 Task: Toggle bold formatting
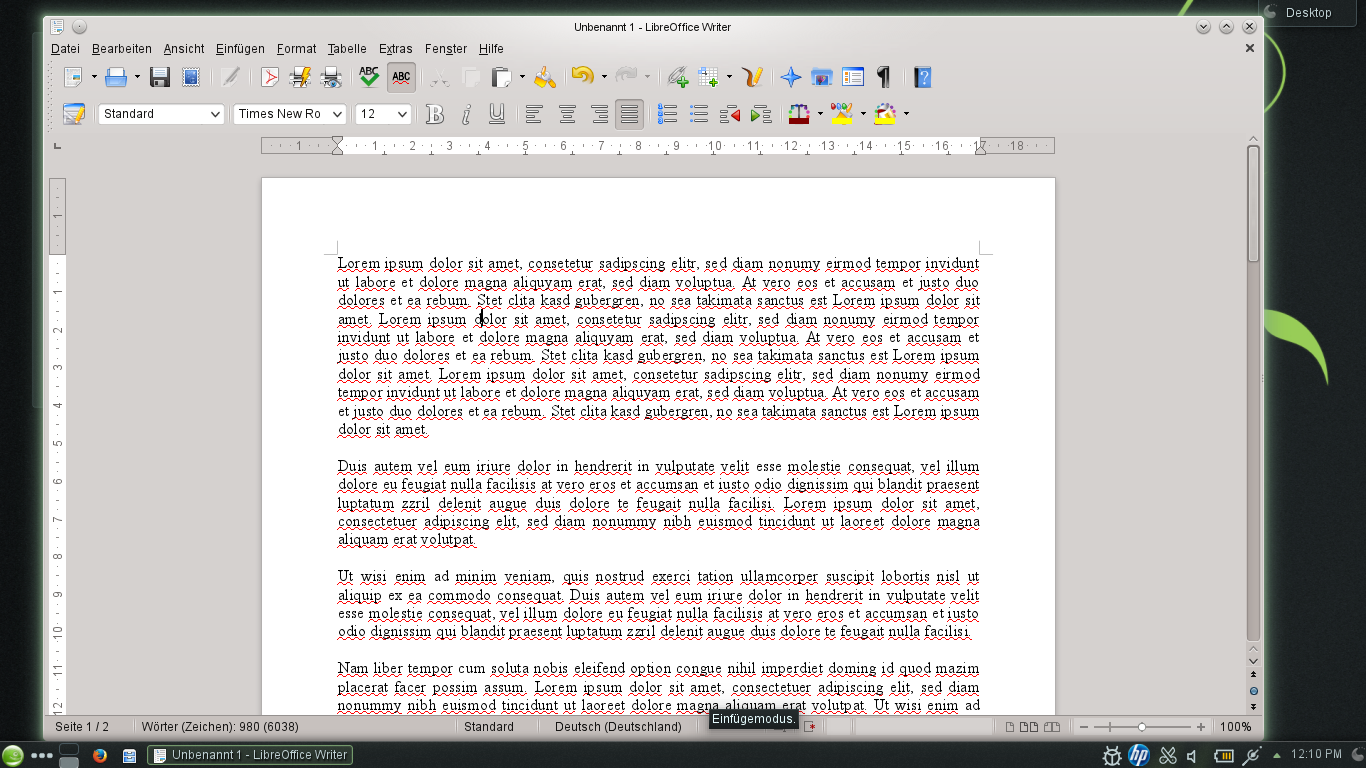[434, 114]
